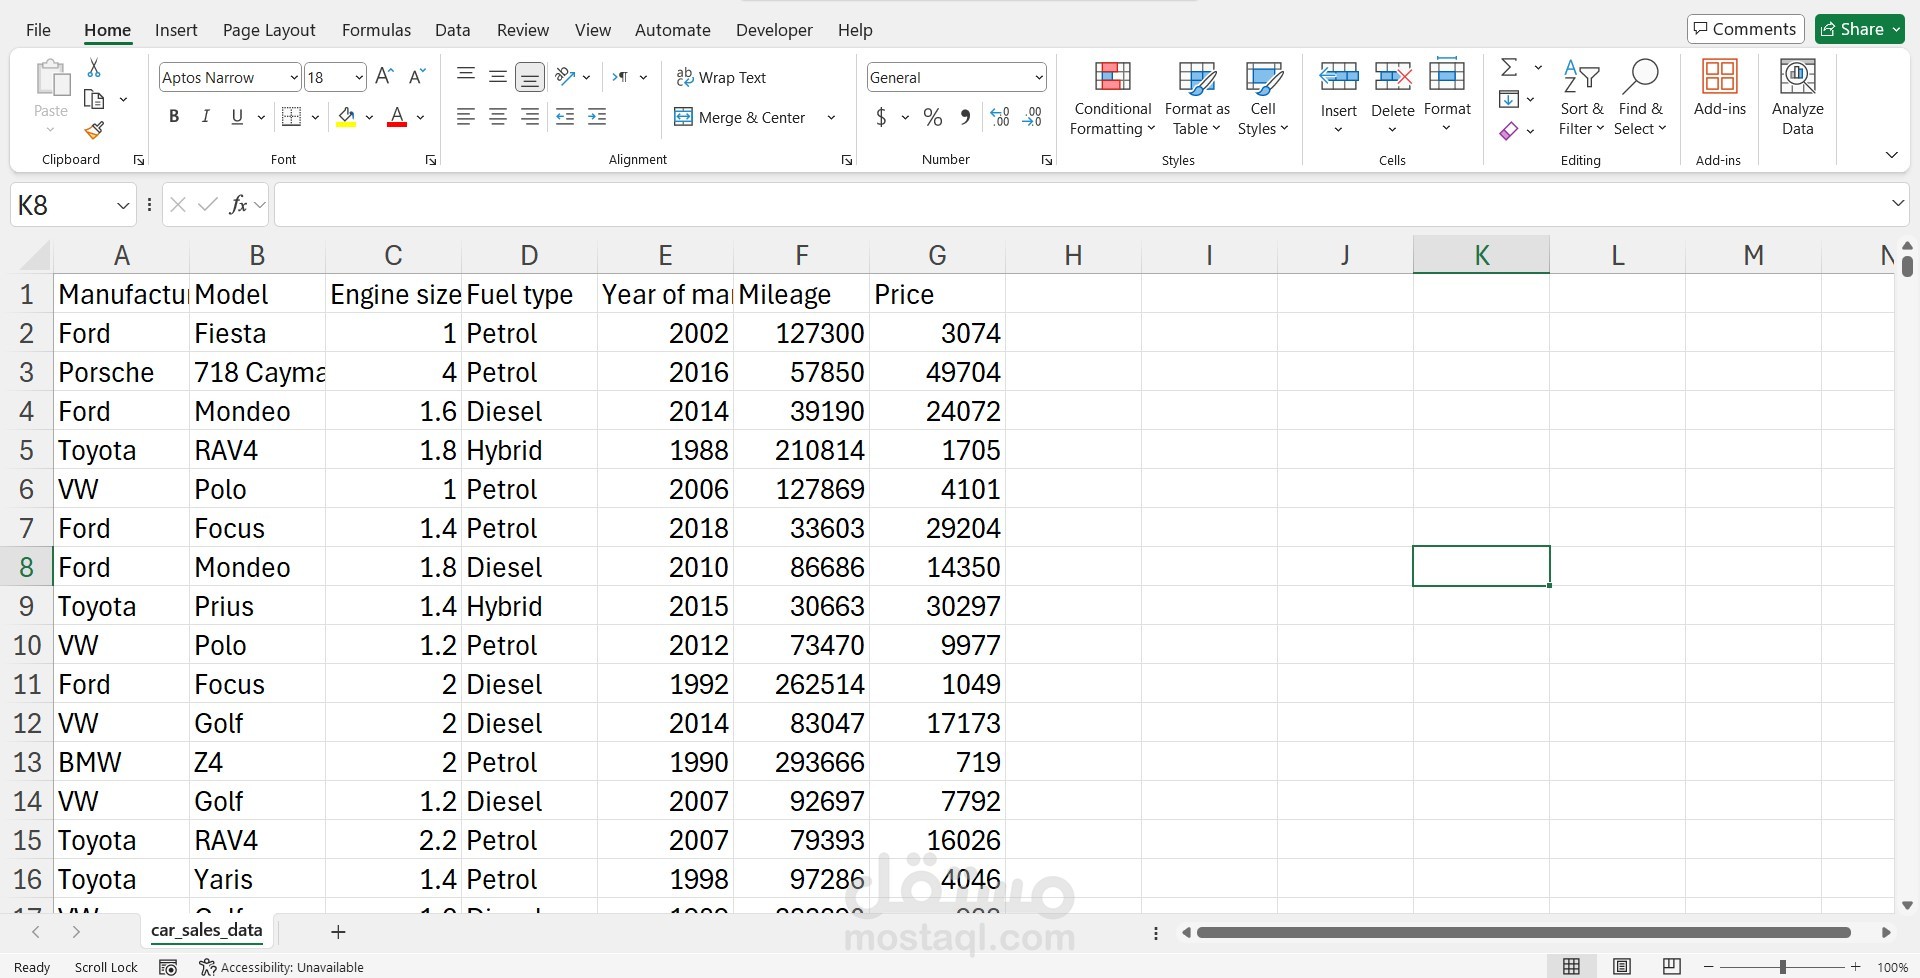
Task: Expand Merge & Center options arrow
Action: pyautogui.click(x=831, y=117)
